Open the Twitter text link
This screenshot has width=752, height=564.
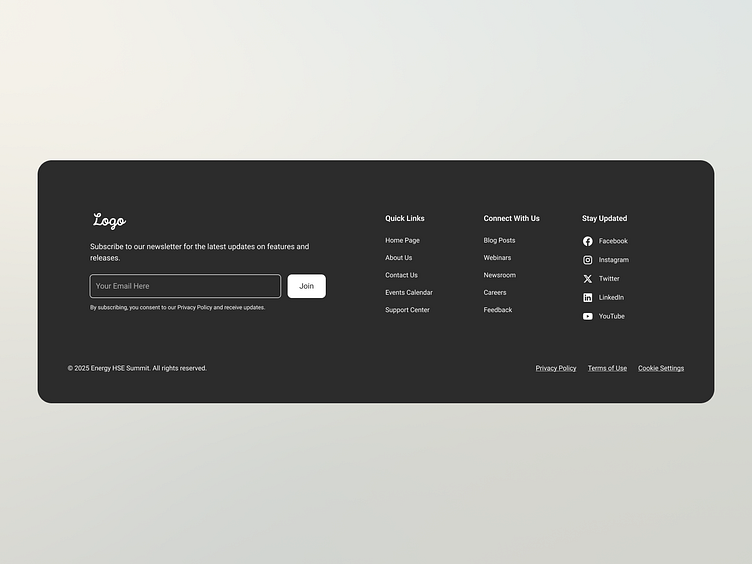609,279
